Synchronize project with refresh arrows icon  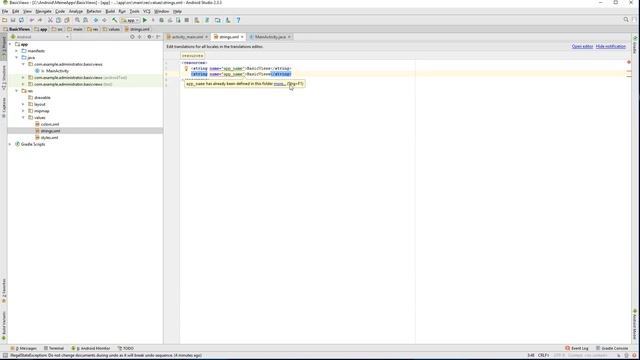[21, 20]
